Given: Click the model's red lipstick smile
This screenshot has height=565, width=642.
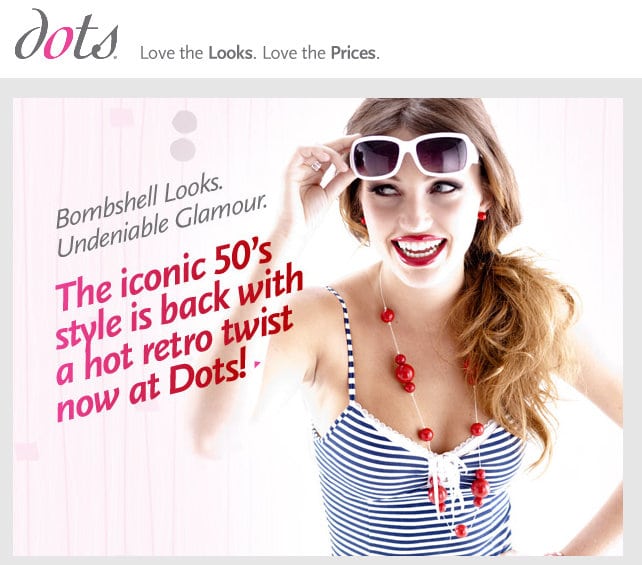Looking at the screenshot, I should click(418, 249).
